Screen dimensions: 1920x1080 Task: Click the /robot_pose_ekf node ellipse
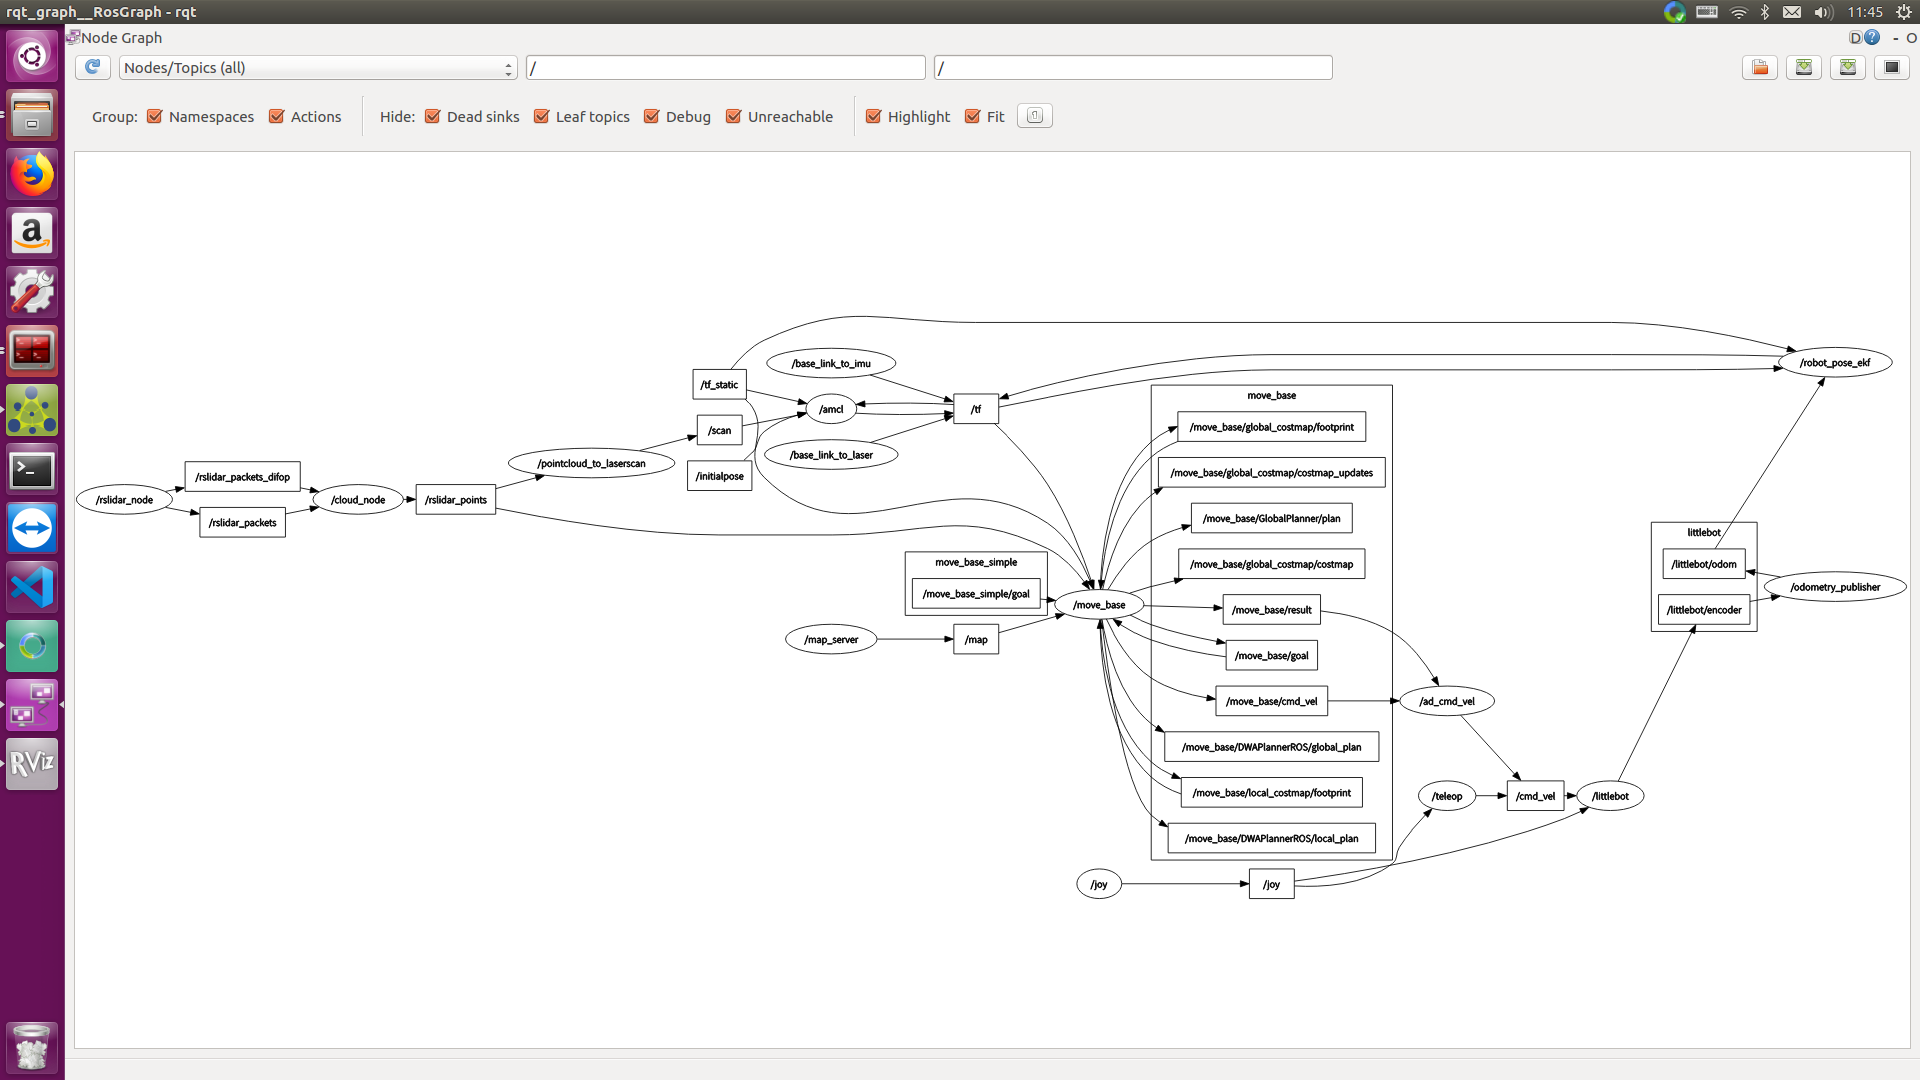click(x=1835, y=363)
